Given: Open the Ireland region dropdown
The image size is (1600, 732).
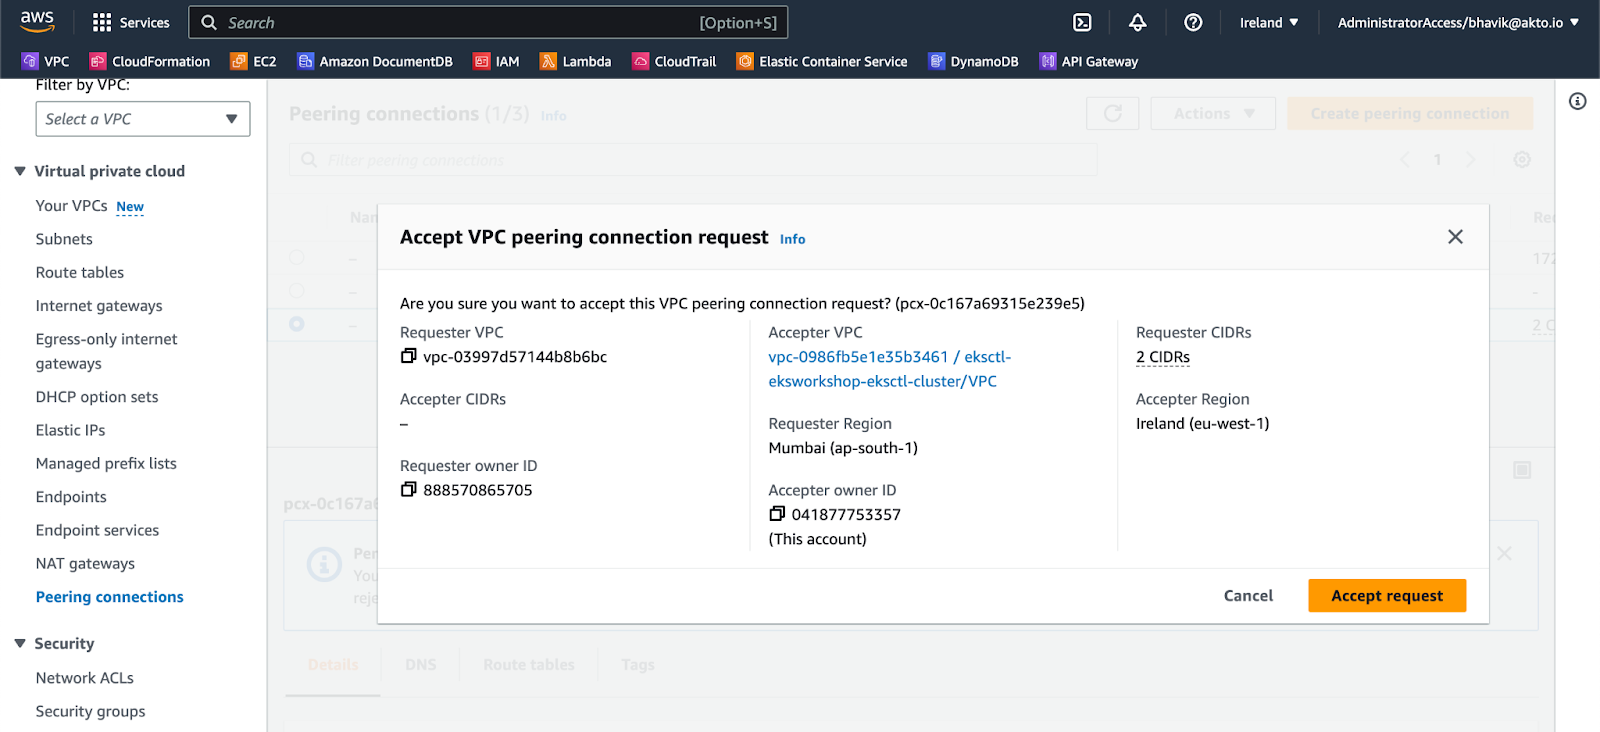Looking at the screenshot, I should coord(1269,22).
